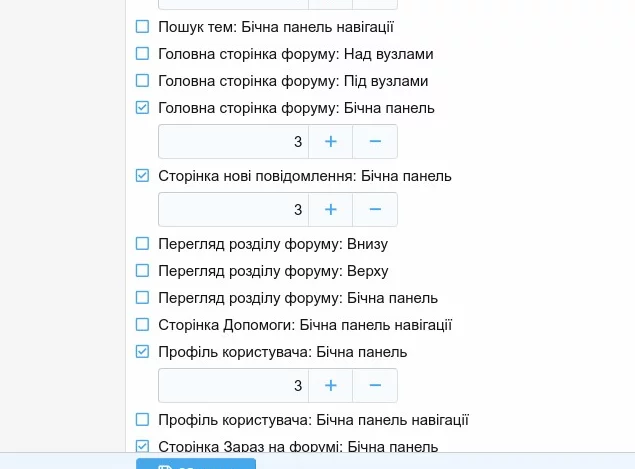The height and width of the screenshot is (469, 635).
Task: Click number field under Головна сторінка форуму: Бічна панель
Action: click(233, 141)
